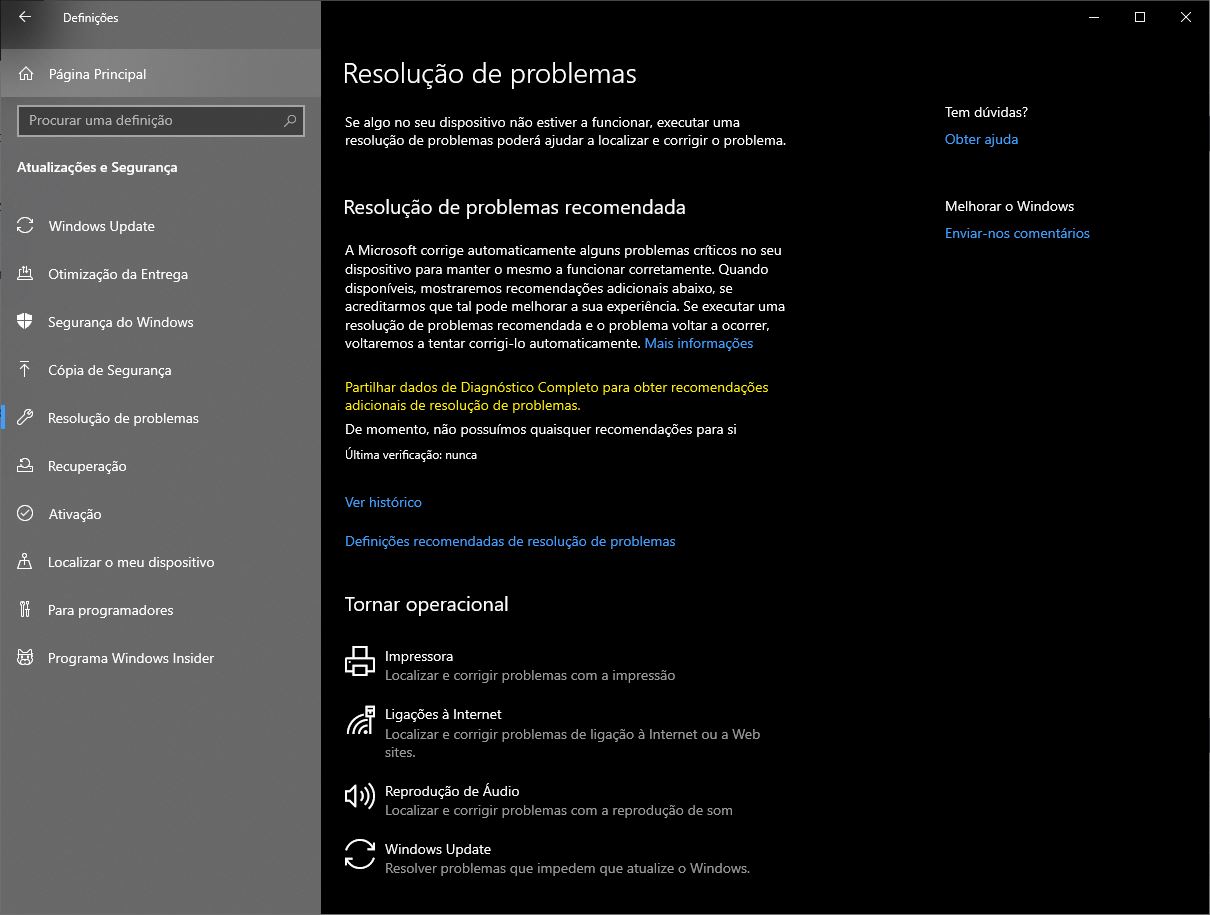1210x915 pixels.
Task: Go to Página Principal
Action: point(160,74)
